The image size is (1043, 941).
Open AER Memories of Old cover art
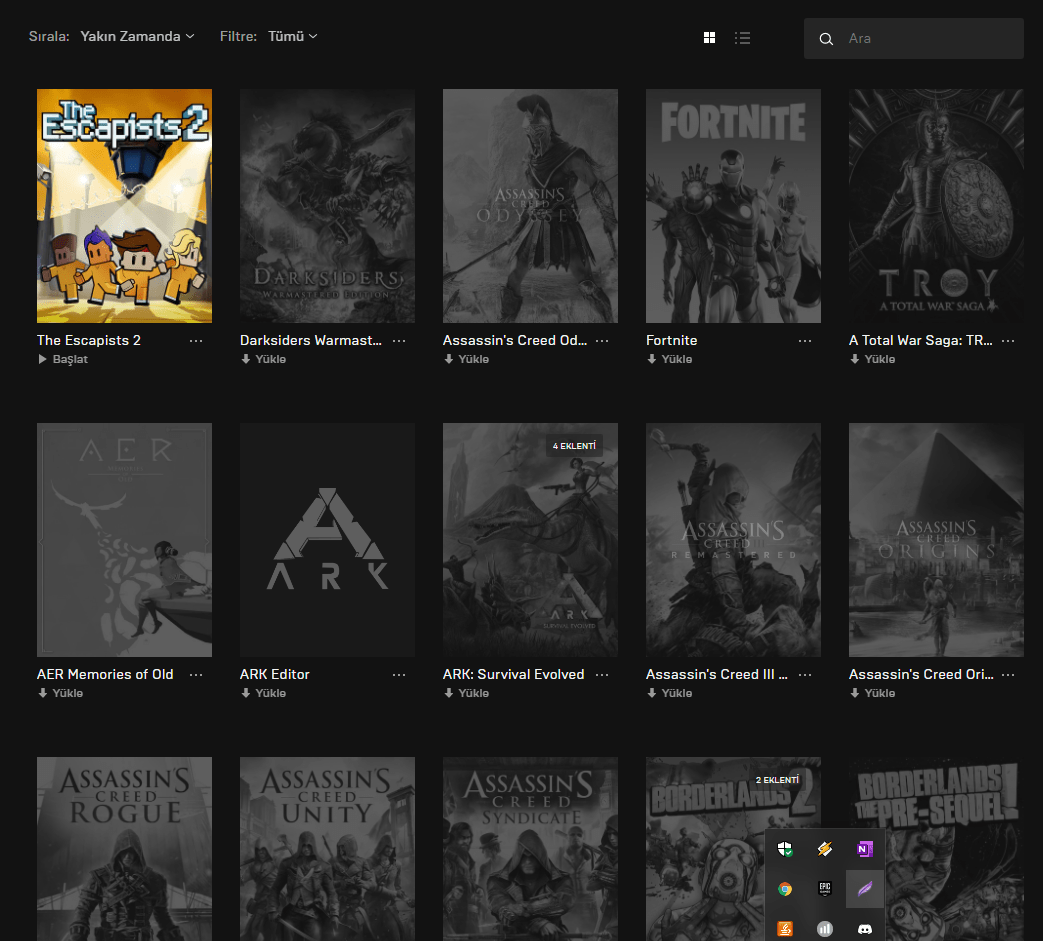pyautogui.click(x=124, y=540)
